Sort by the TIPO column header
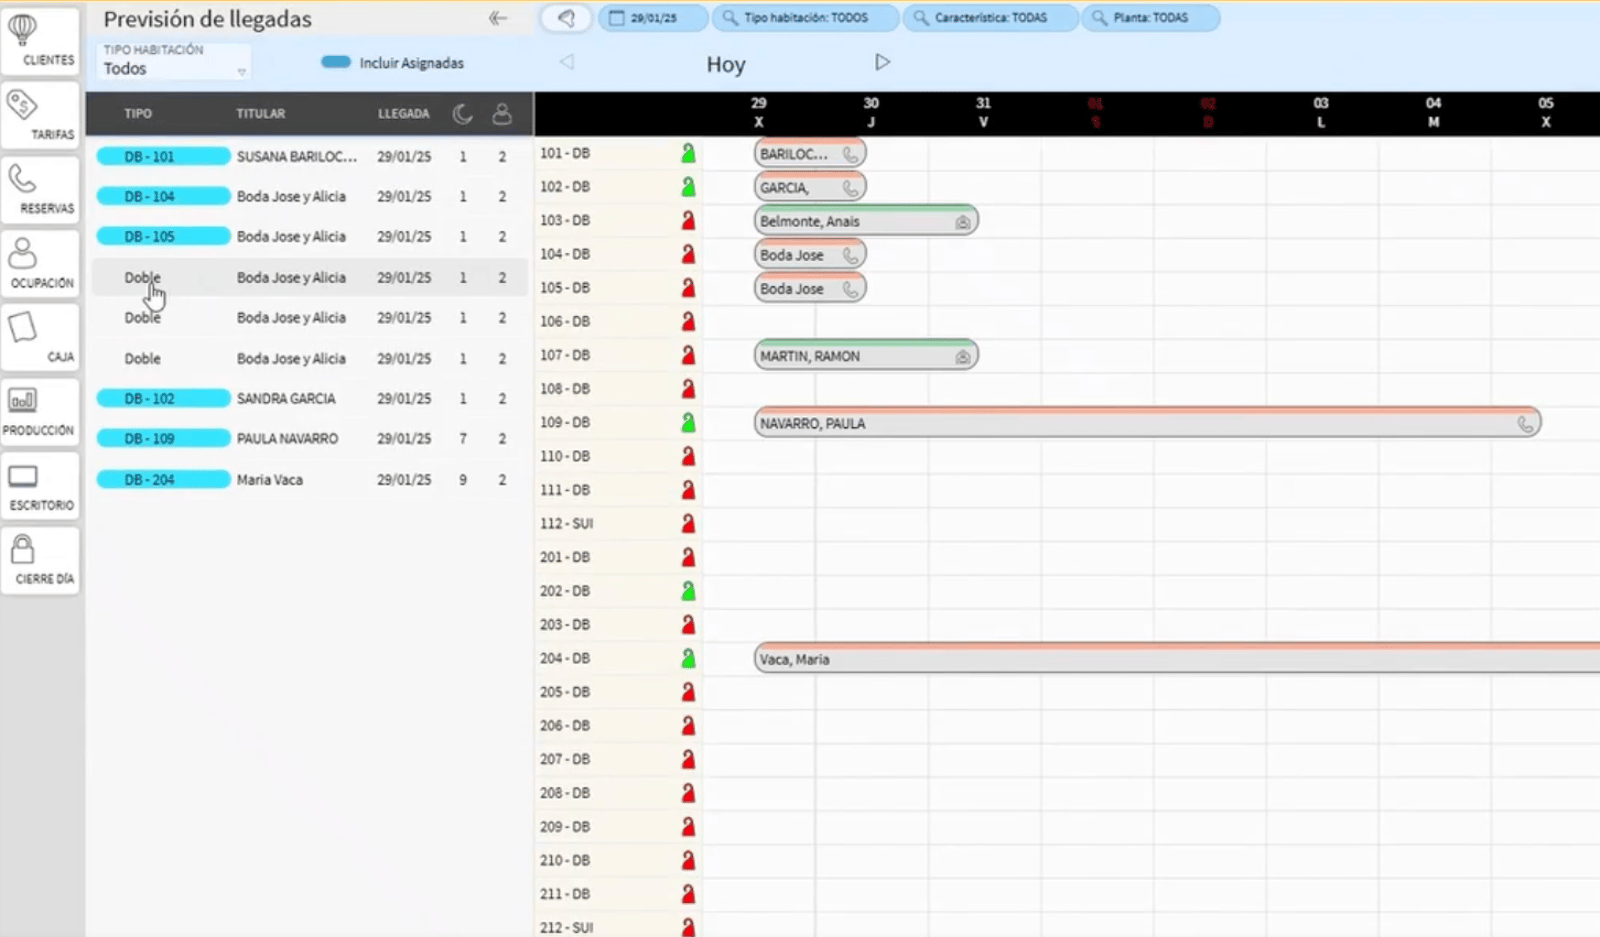The height and width of the screenshot is (937, 1600). tap(138, 114)
